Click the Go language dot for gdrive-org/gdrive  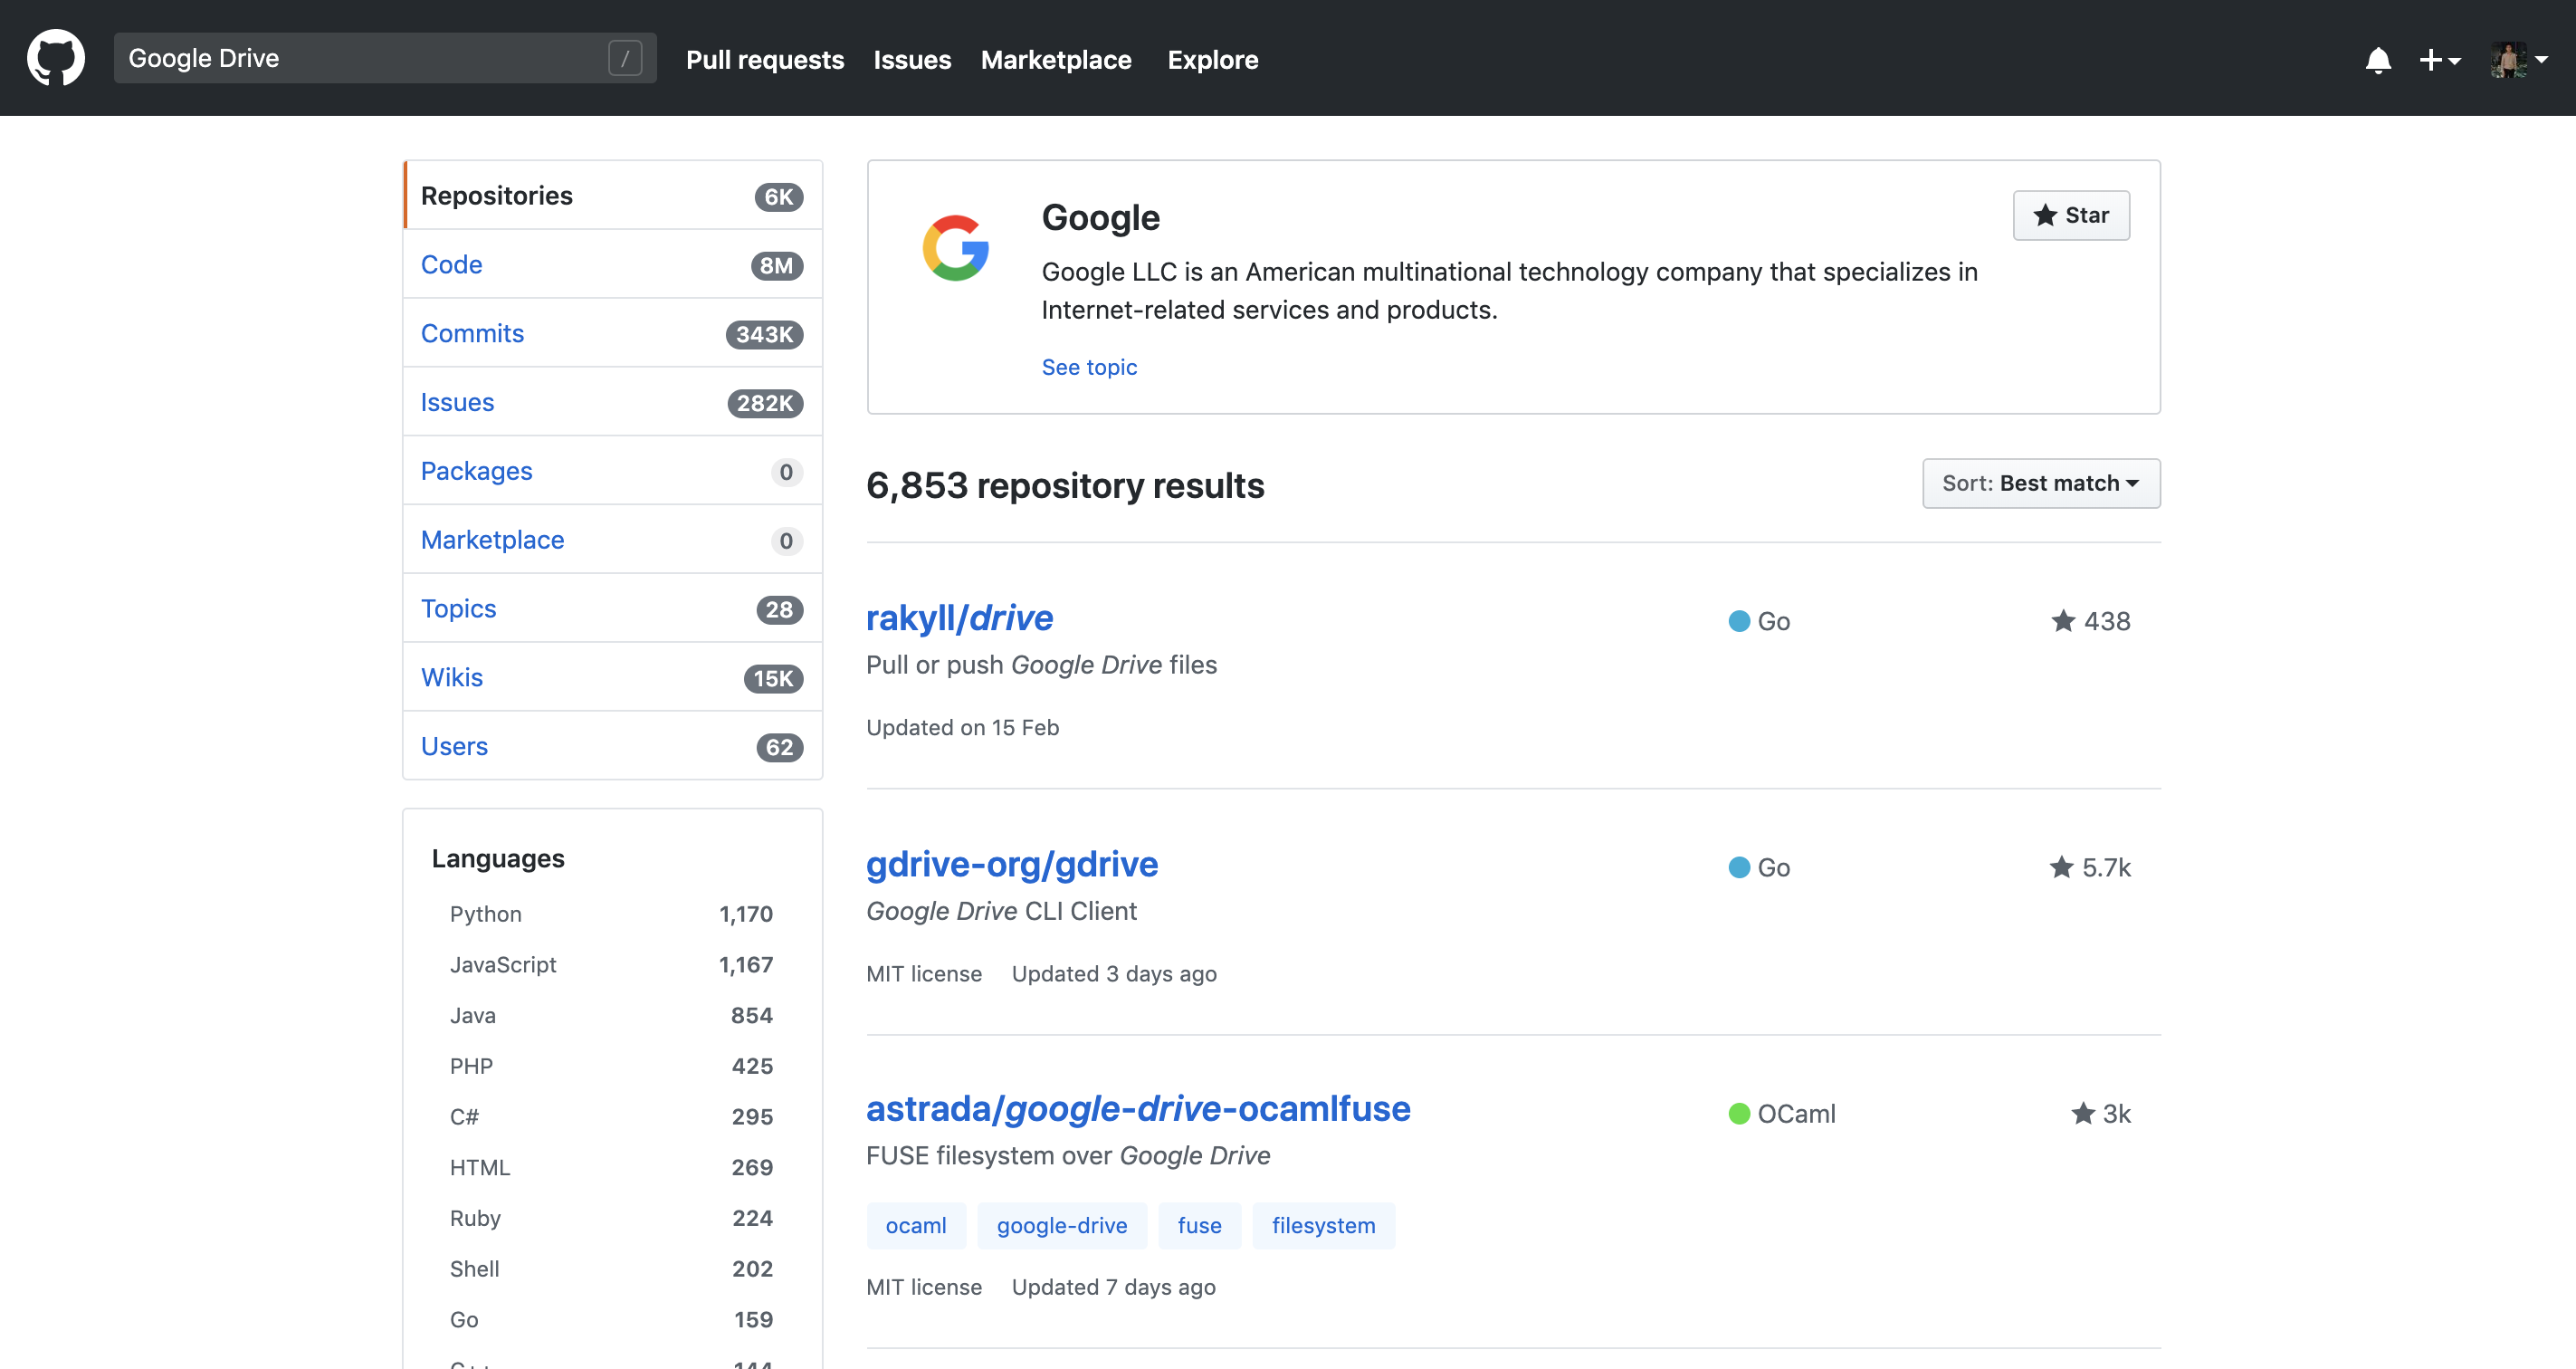coord(1739,867)
